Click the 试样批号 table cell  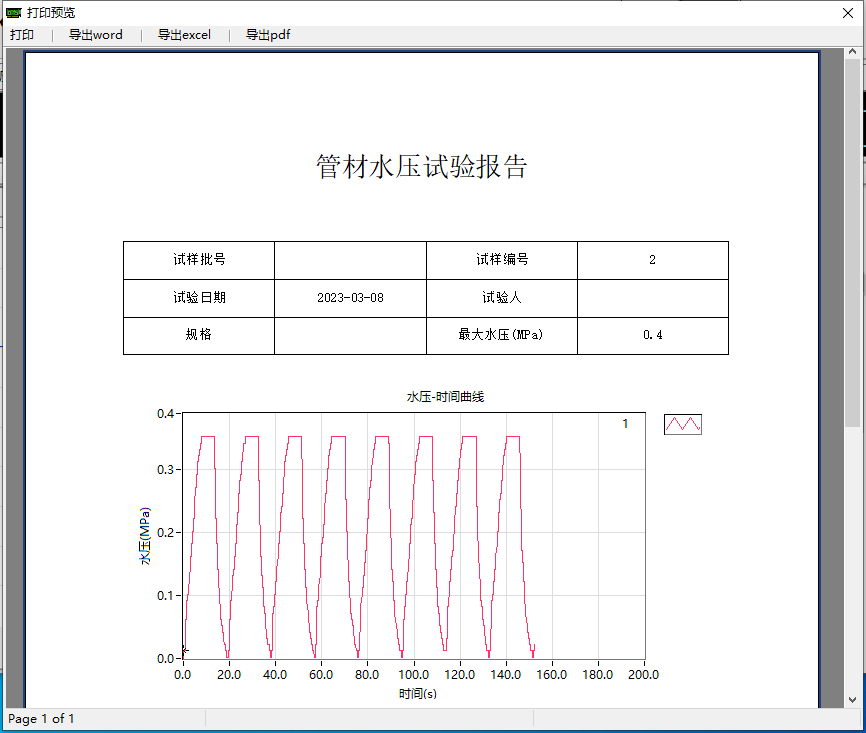[x=198, y=260]
